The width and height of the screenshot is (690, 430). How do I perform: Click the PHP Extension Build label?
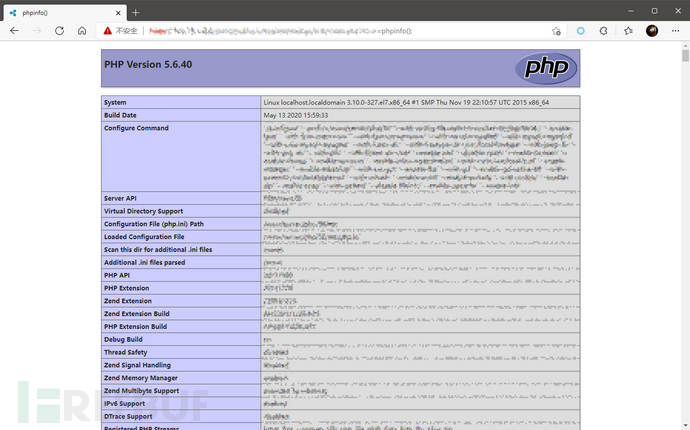click(x=136, y=327)
